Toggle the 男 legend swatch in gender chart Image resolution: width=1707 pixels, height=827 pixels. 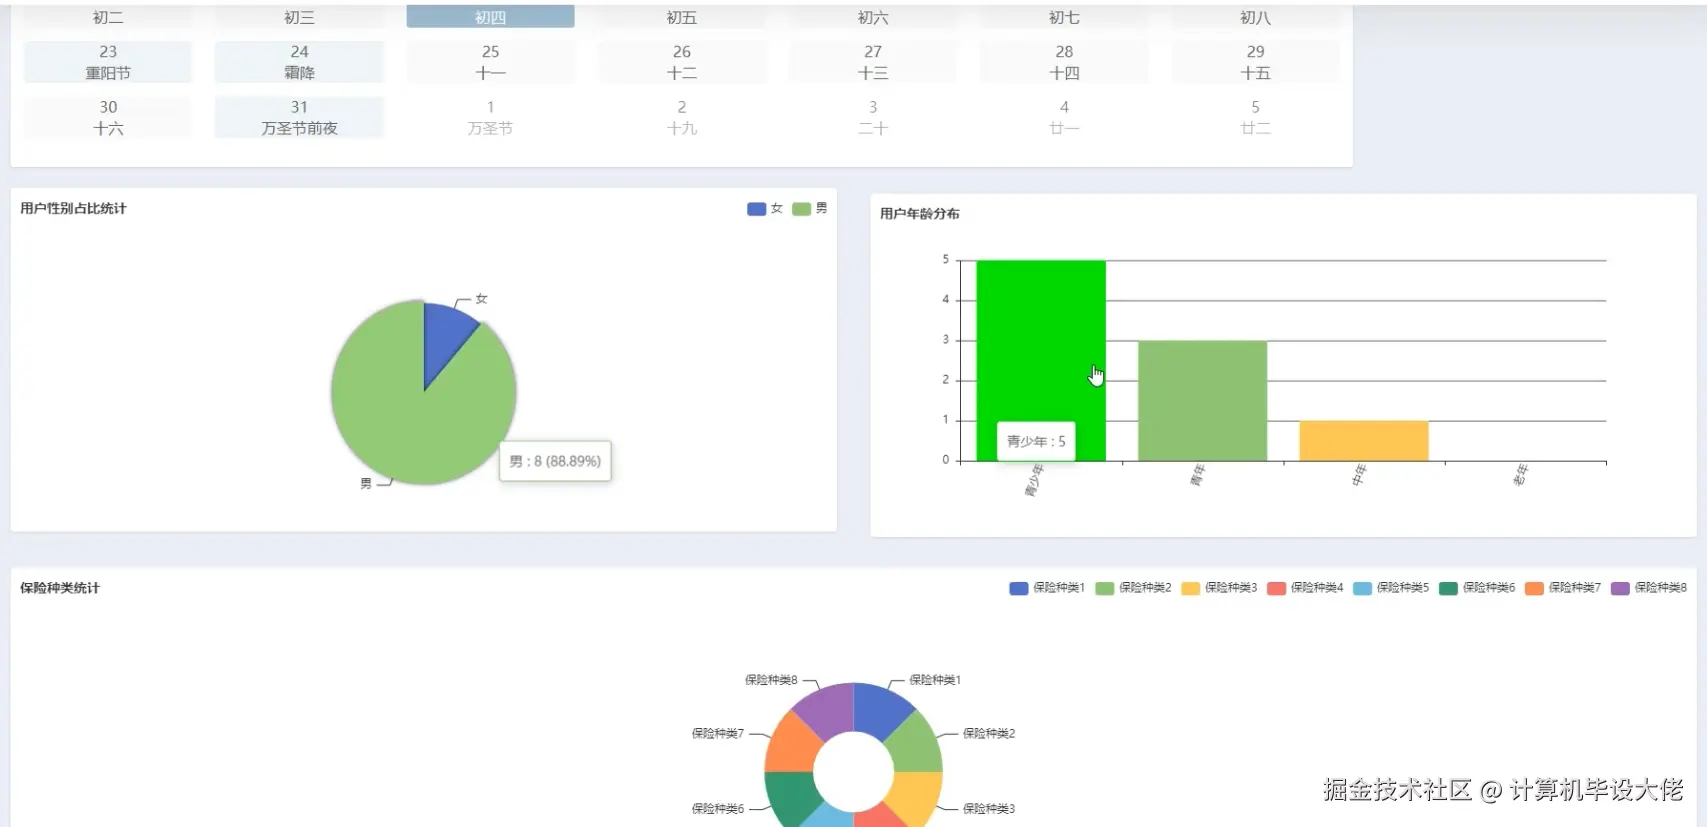tap(801, 209)
